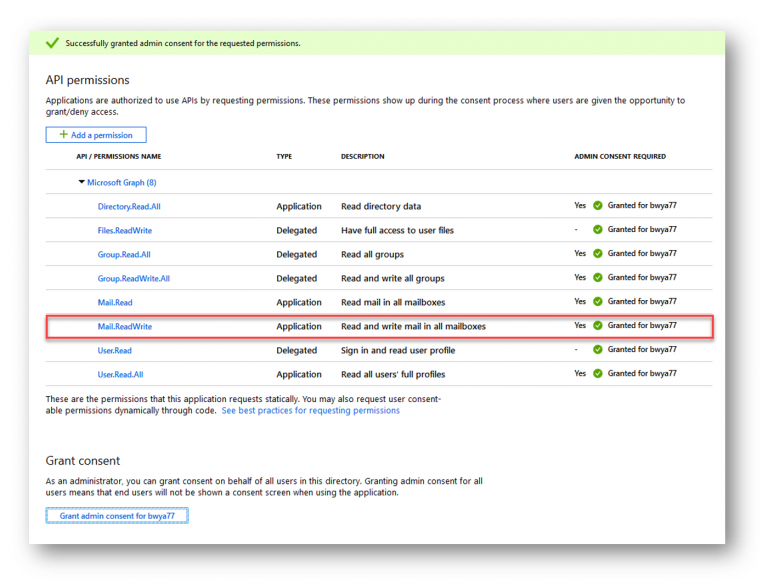Click 'Sign in and read user profile' description
Viewport: 768px width, 583px height.
point(398,350)
